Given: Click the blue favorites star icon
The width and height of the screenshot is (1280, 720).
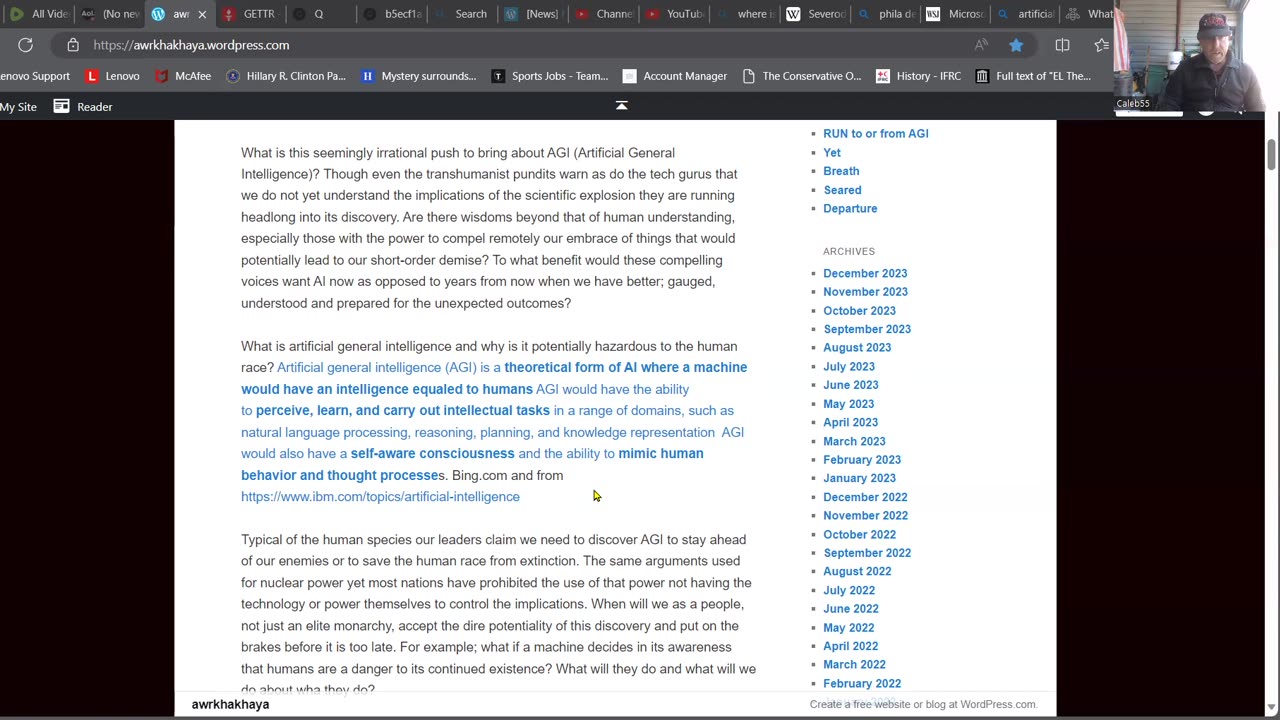Looking at the screenshot, I should click(1016, 45).
